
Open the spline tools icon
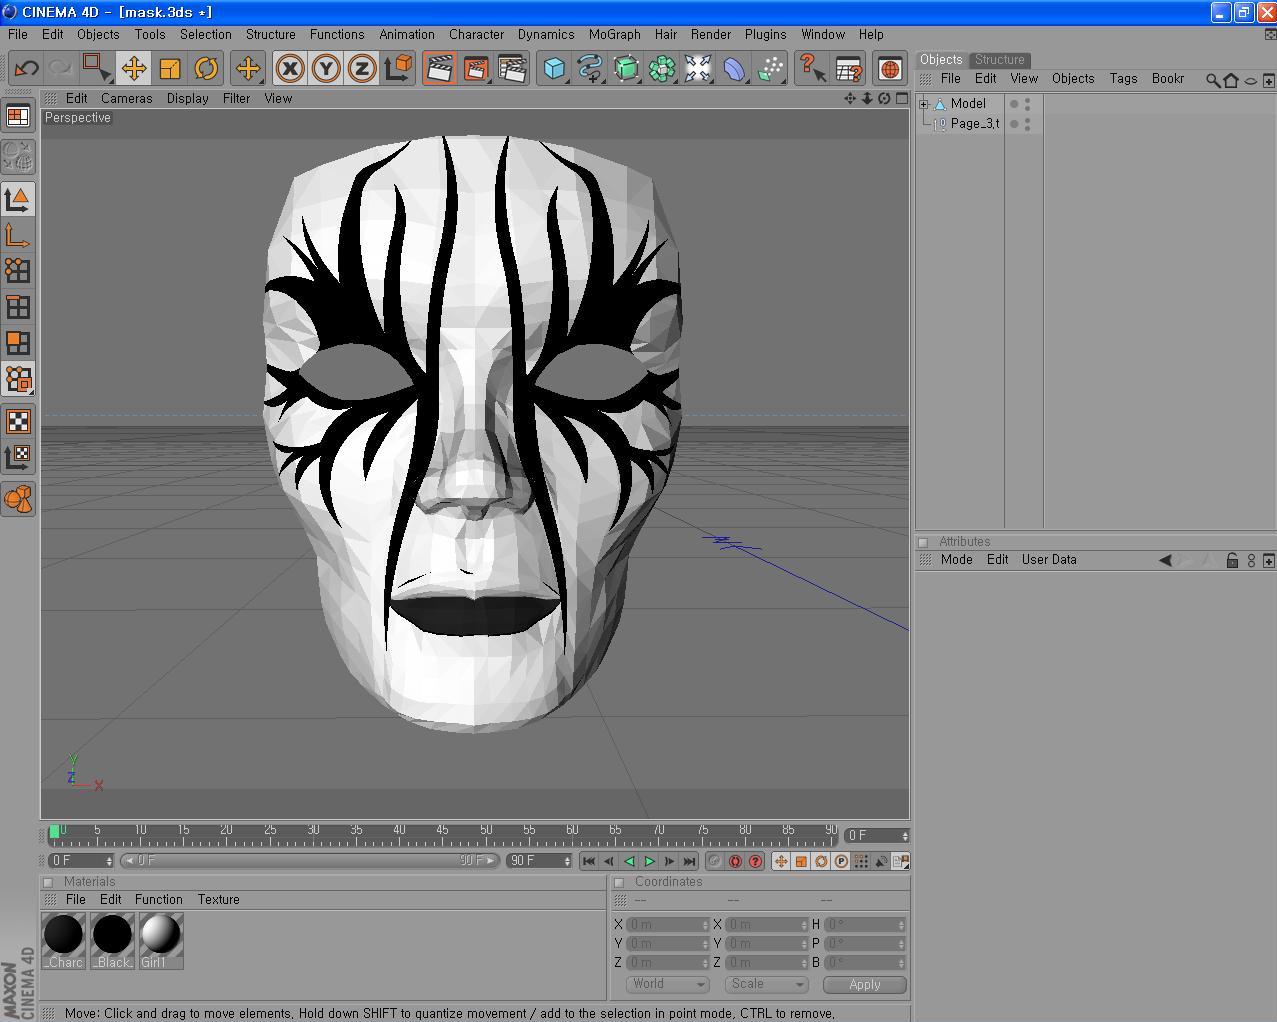coord(590,68)
